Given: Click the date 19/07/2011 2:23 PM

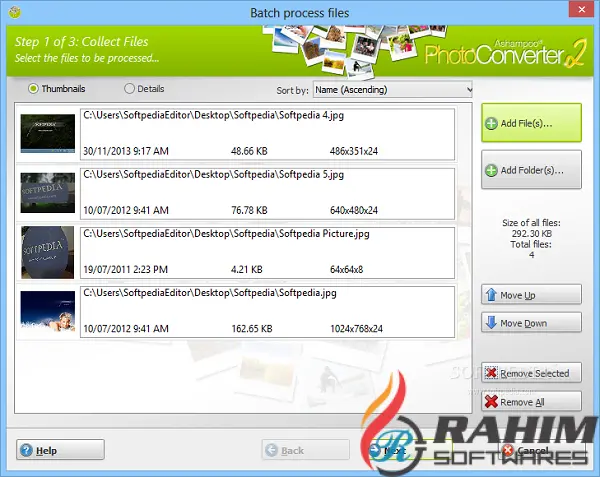Looking at the screenshot, I should coord(126,270).
